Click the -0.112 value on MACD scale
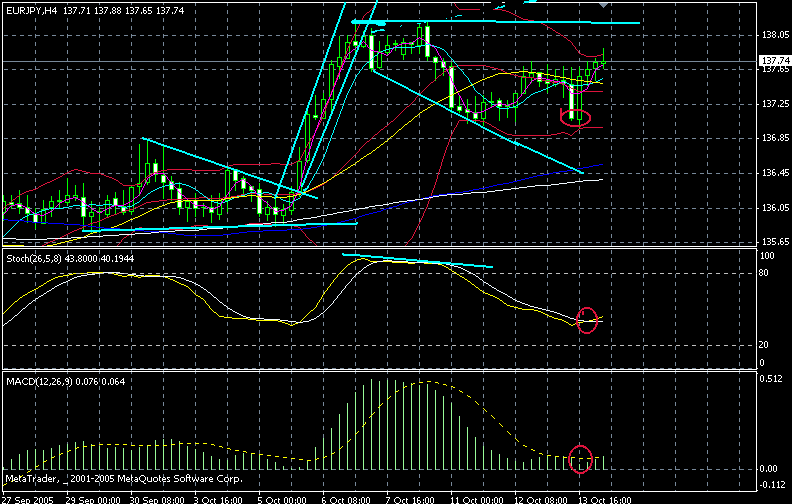Screen dimensions: 792x504 click(x=771, y=485)
